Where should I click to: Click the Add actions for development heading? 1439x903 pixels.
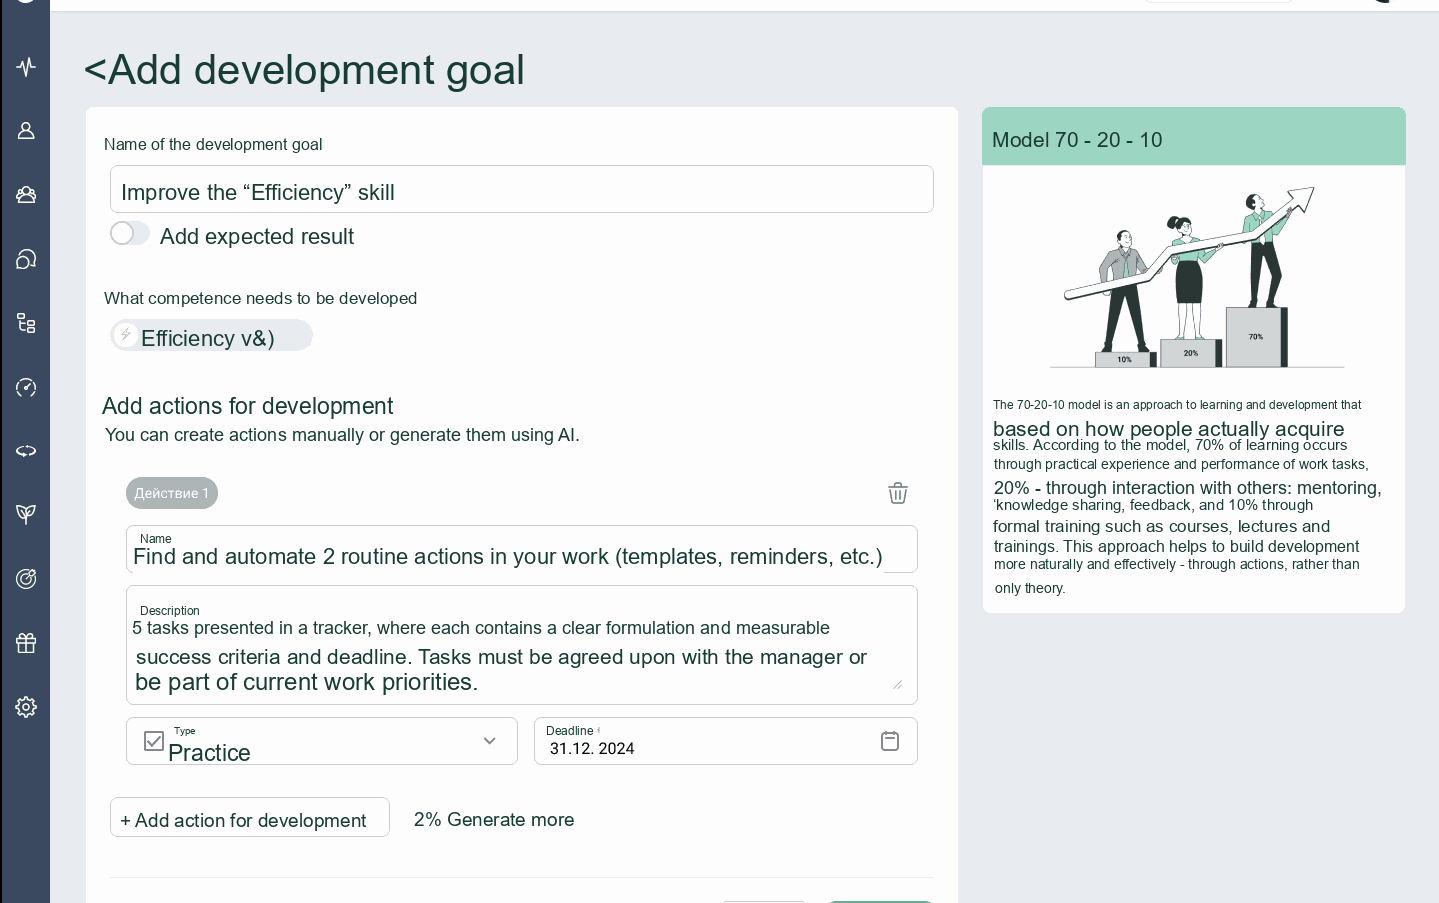247,406
